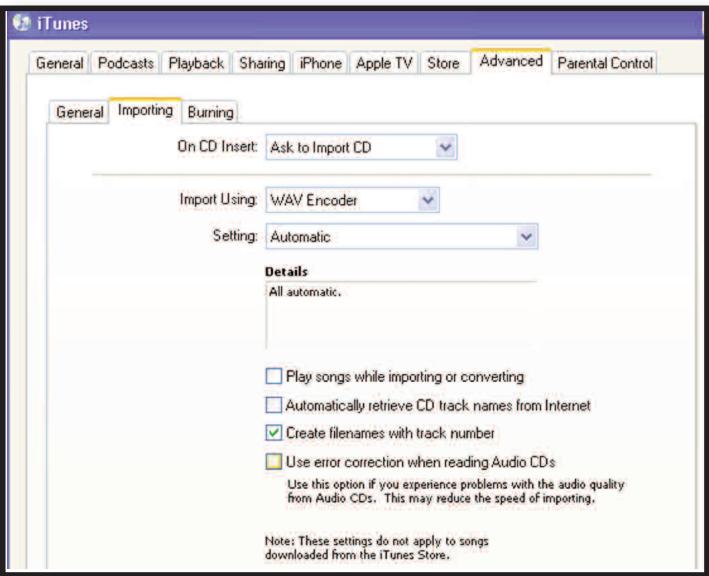Enable Play songs while importing or converting
This screenshot has width=709, height=576.
pos(274,376)
